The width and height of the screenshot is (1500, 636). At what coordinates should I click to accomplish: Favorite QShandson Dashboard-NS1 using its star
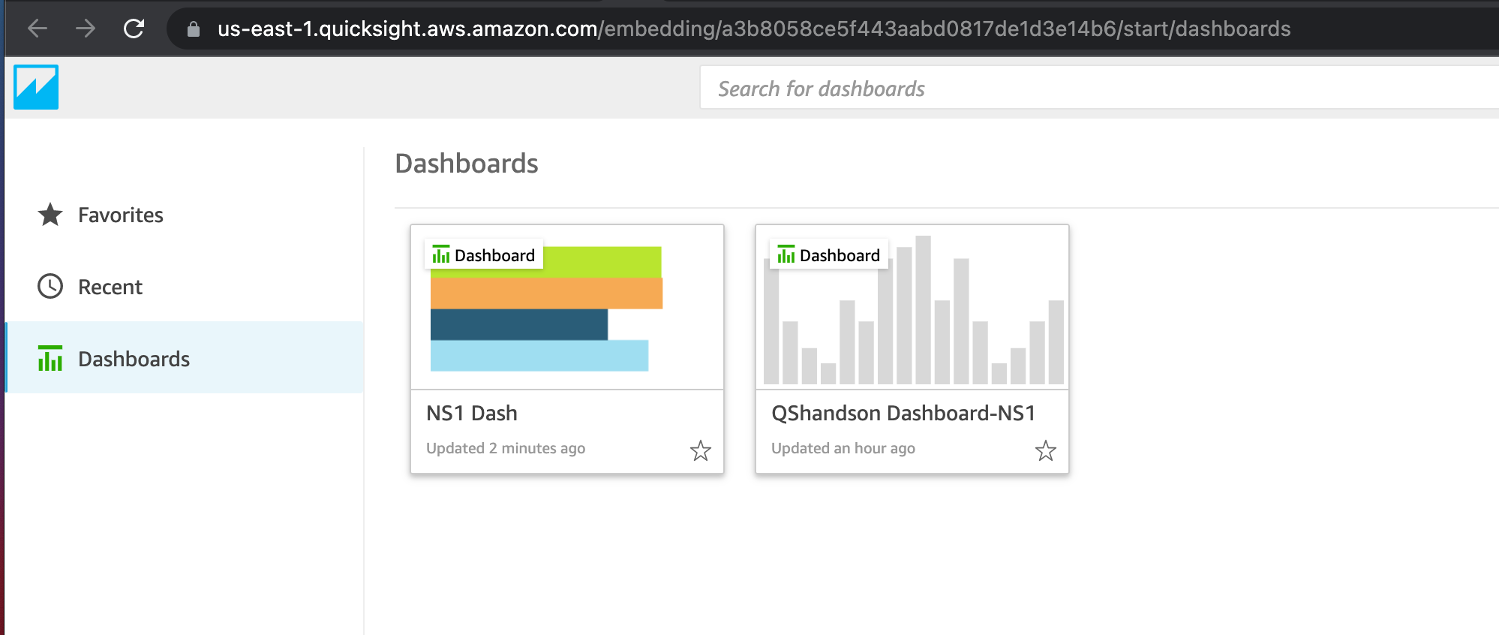1046,451
